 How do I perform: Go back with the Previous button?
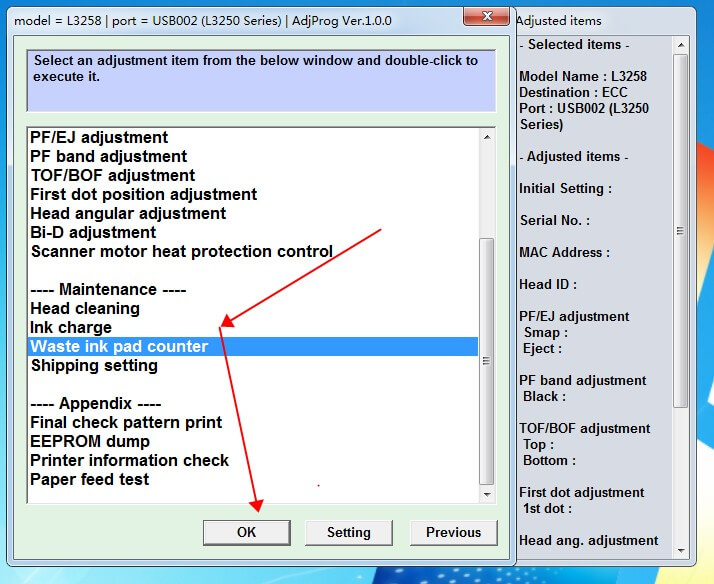(453, 532)
